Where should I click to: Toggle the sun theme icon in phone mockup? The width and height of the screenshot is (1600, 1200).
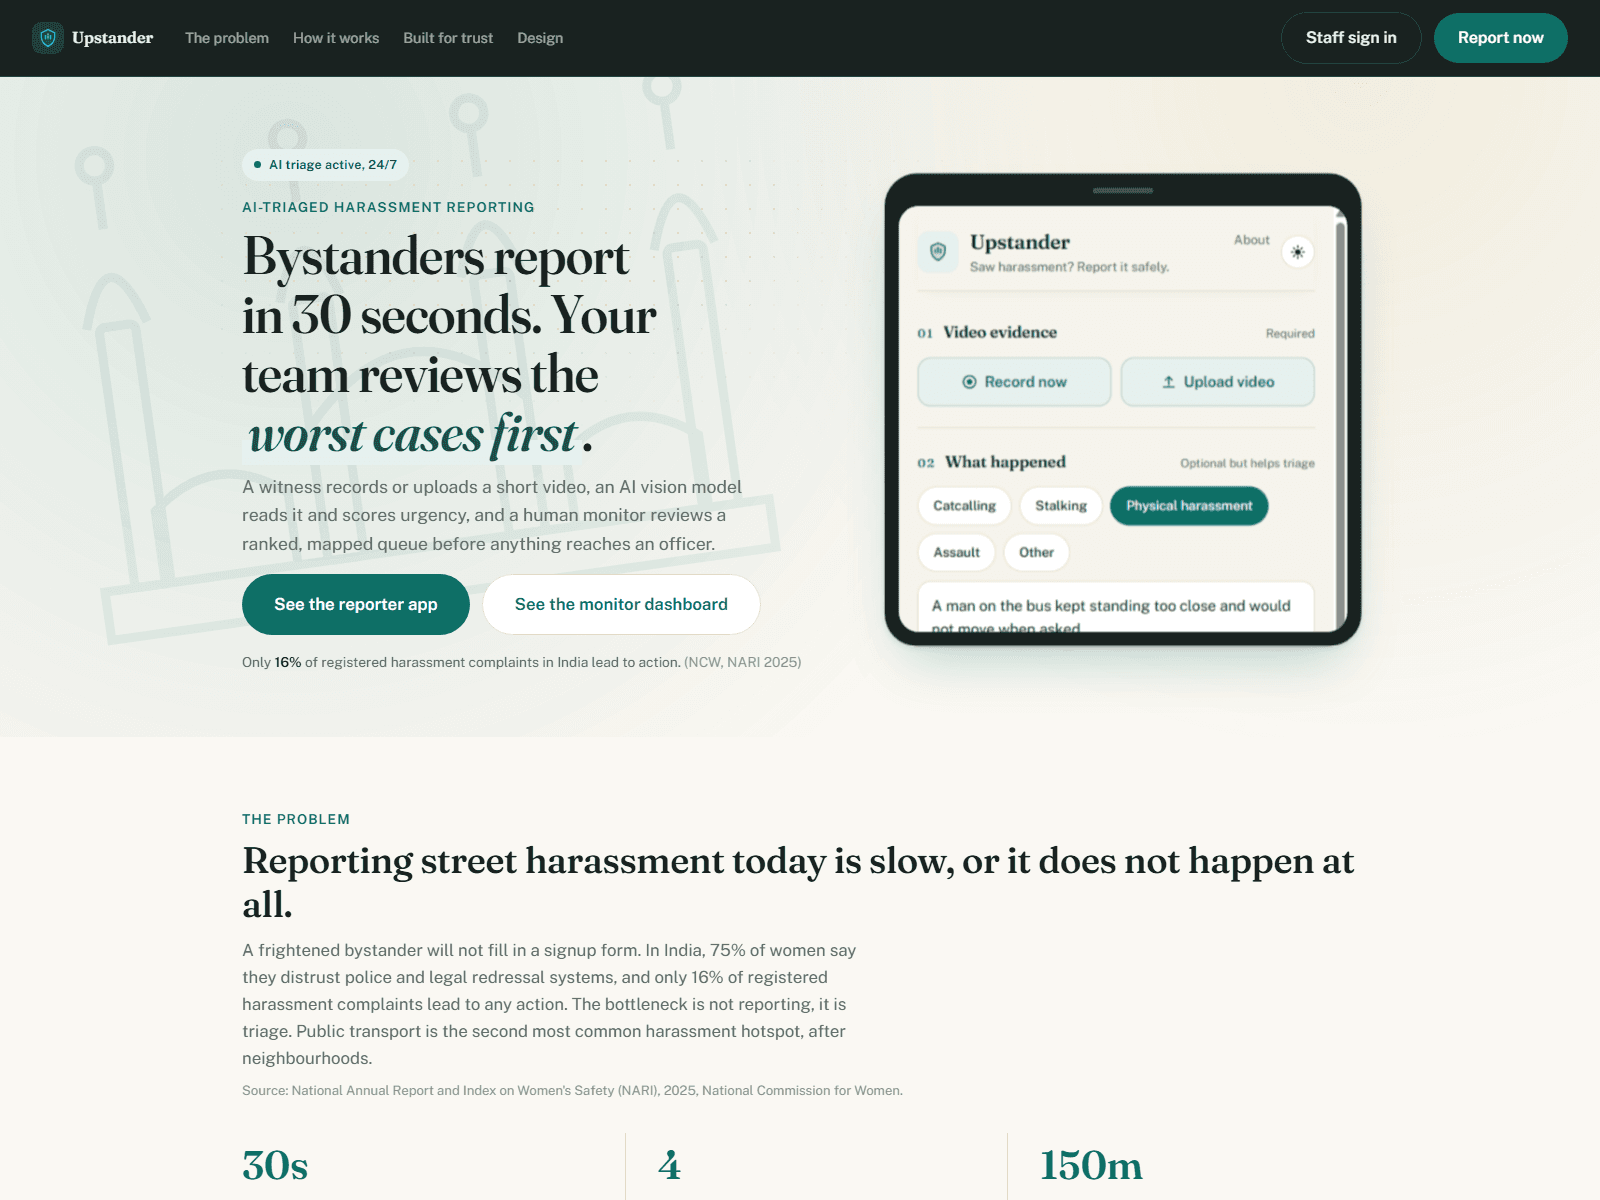[1298, 252]
